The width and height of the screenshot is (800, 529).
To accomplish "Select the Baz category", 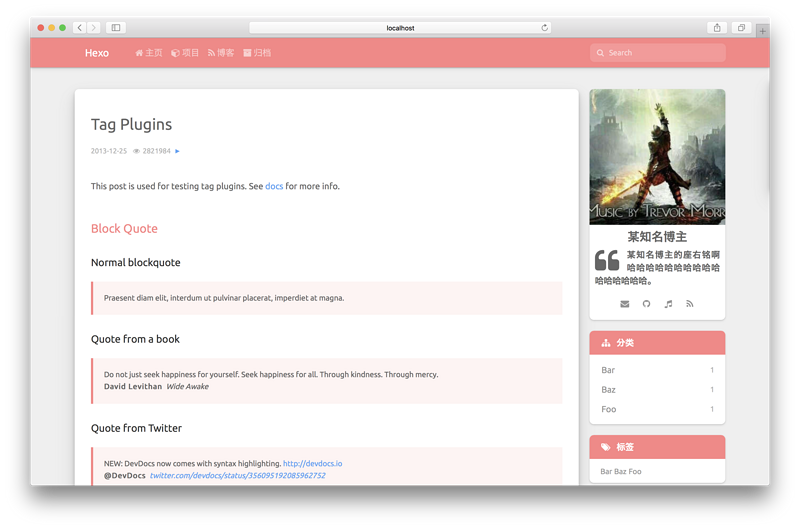I will (657, 390).
